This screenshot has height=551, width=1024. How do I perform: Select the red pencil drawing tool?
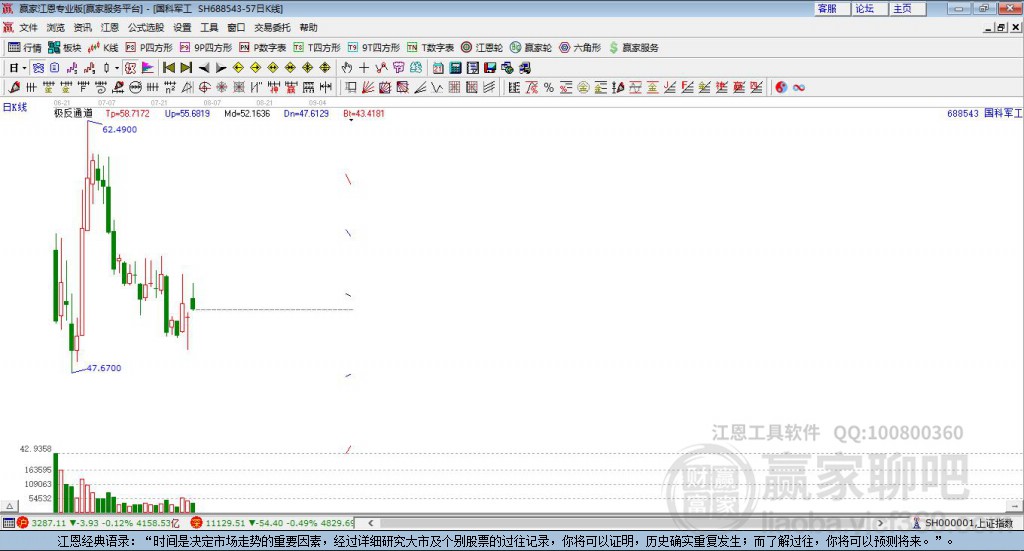(14, 87)
